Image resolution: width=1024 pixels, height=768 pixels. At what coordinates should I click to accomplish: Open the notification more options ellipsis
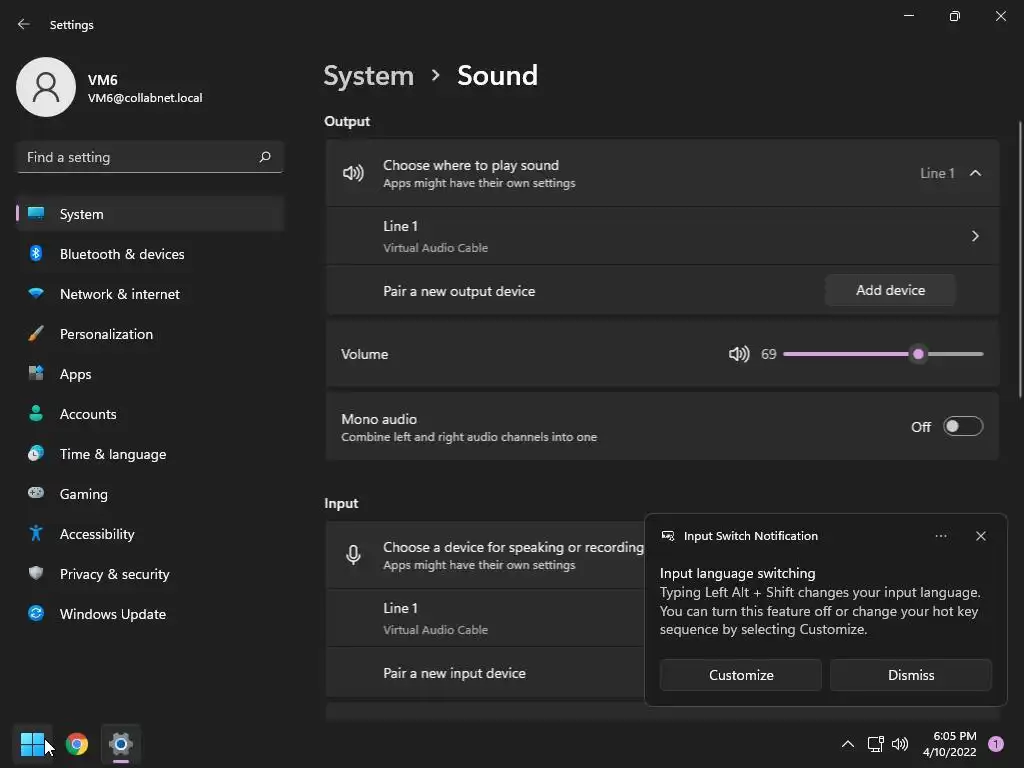(x=941, y=536)
